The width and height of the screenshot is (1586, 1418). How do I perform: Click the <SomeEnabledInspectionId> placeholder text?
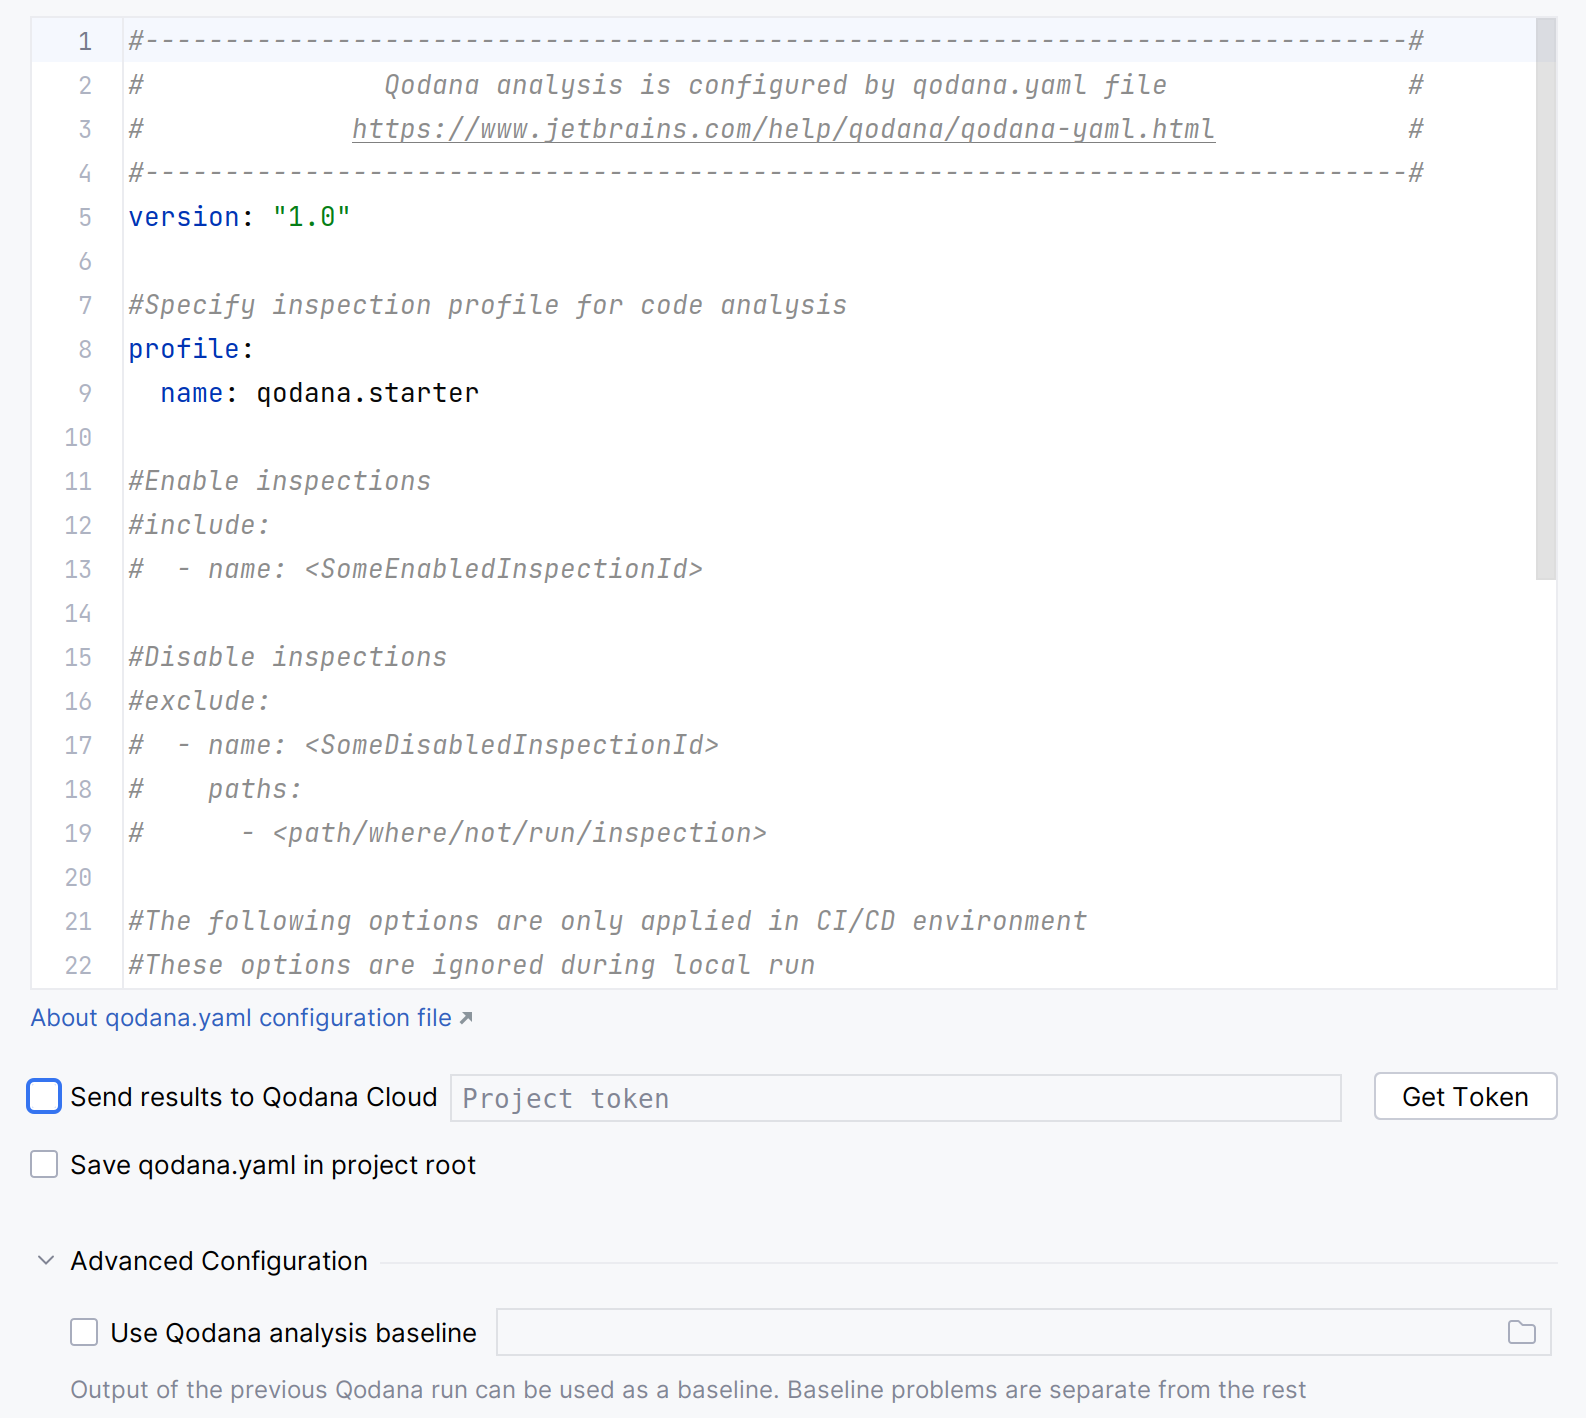point(503,569)
